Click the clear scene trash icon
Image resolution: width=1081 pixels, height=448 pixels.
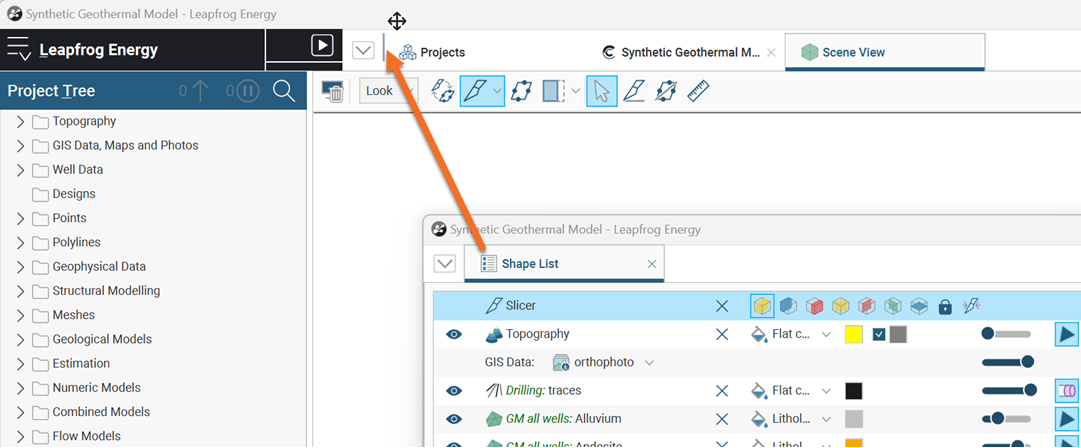coord(333,91)
